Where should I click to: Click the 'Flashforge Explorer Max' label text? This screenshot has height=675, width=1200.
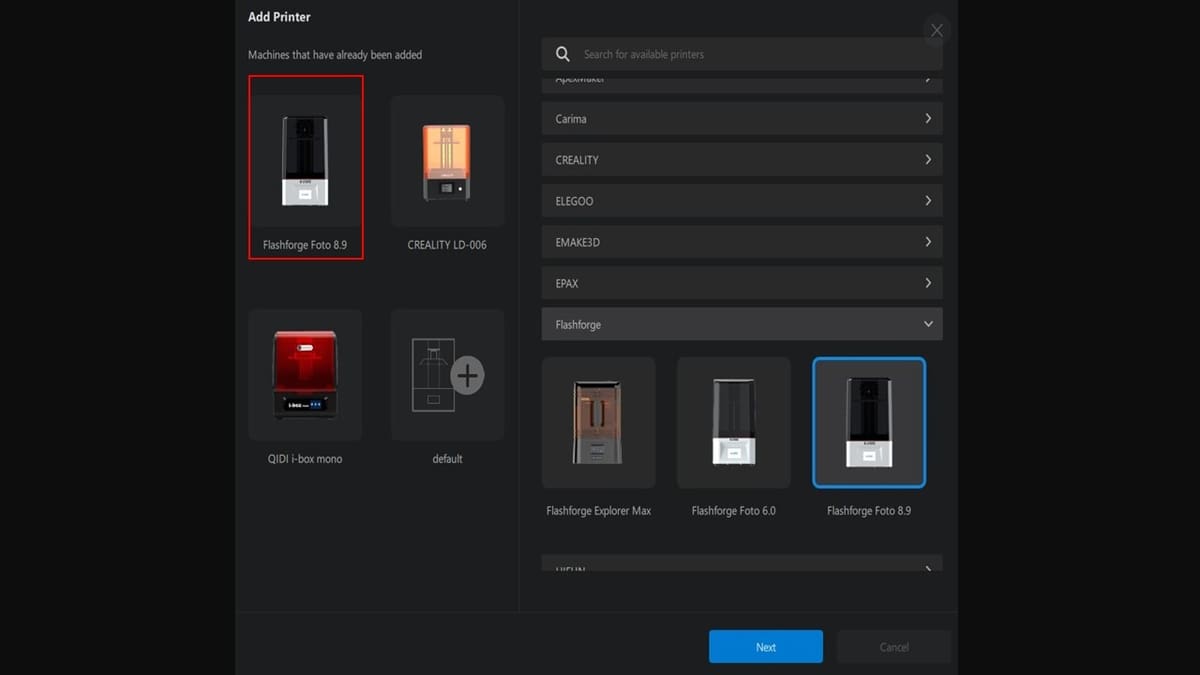(x=599, y=511)
